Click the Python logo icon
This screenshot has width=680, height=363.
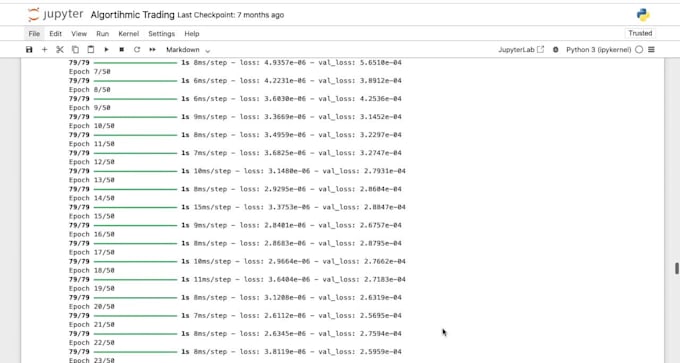643,14
